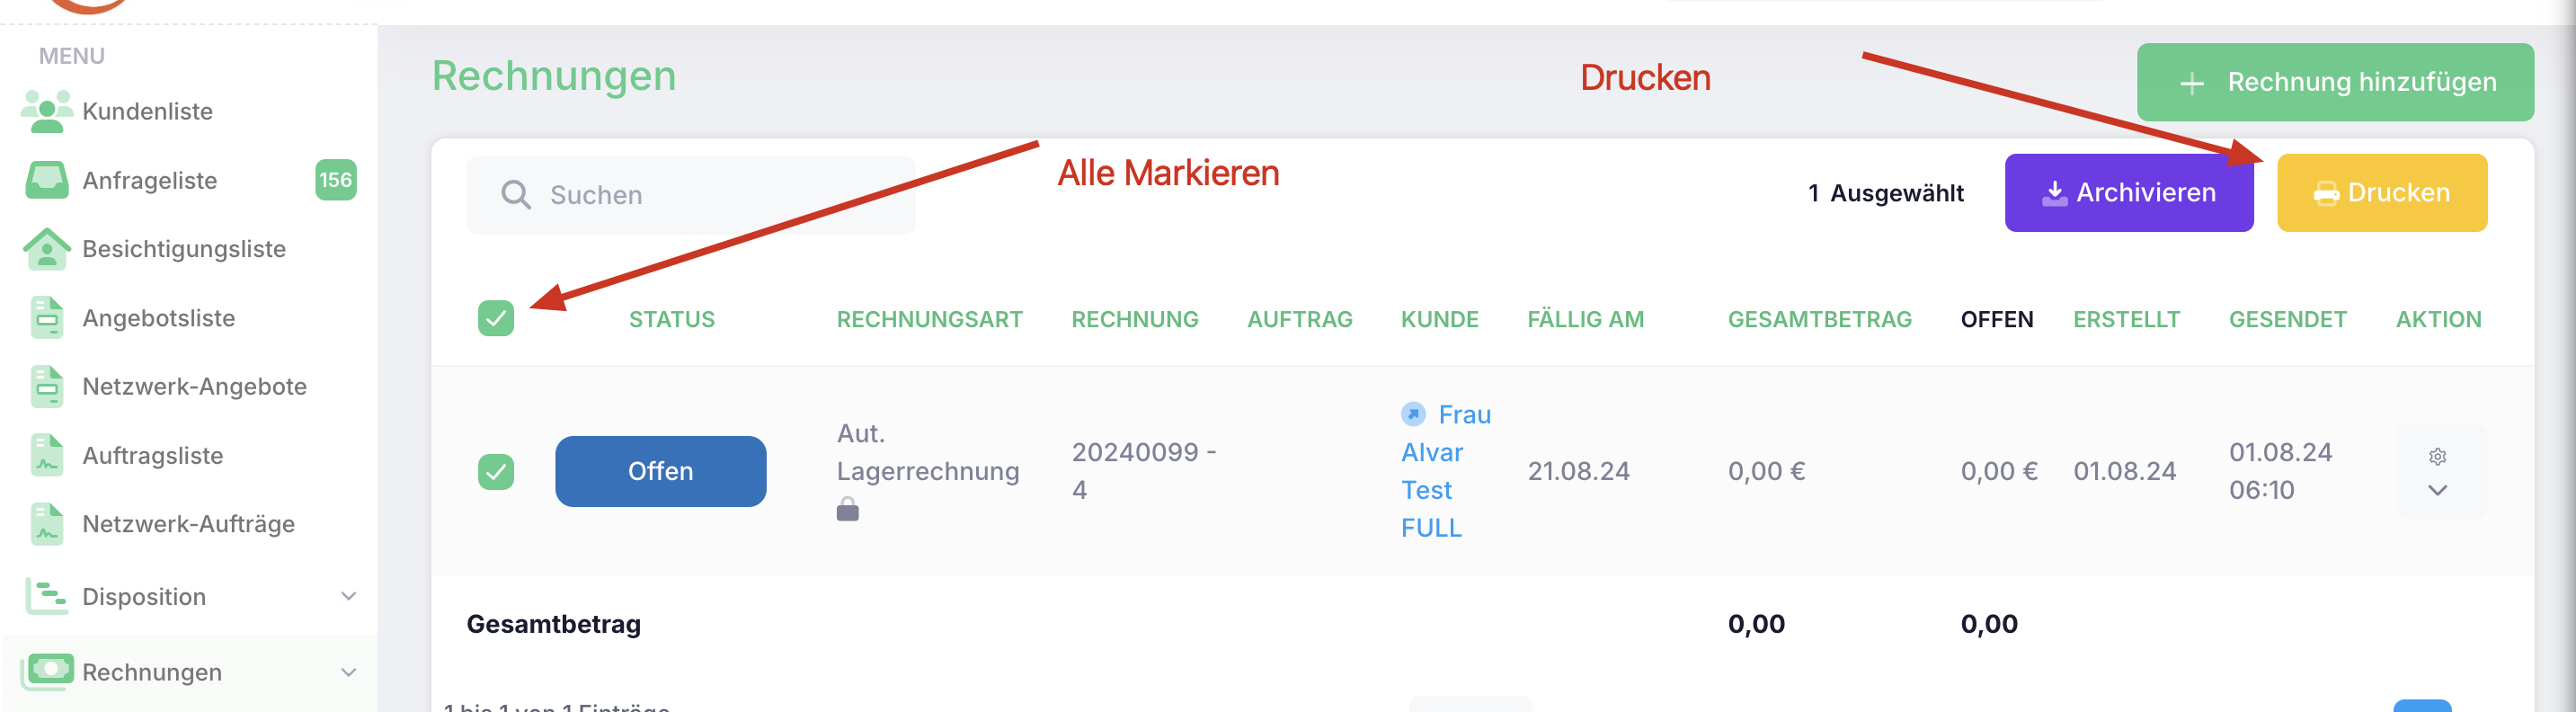This screenshot has height=712, width=2576.
Task: Click the Disposition chart icon
Action: (47, 596)
